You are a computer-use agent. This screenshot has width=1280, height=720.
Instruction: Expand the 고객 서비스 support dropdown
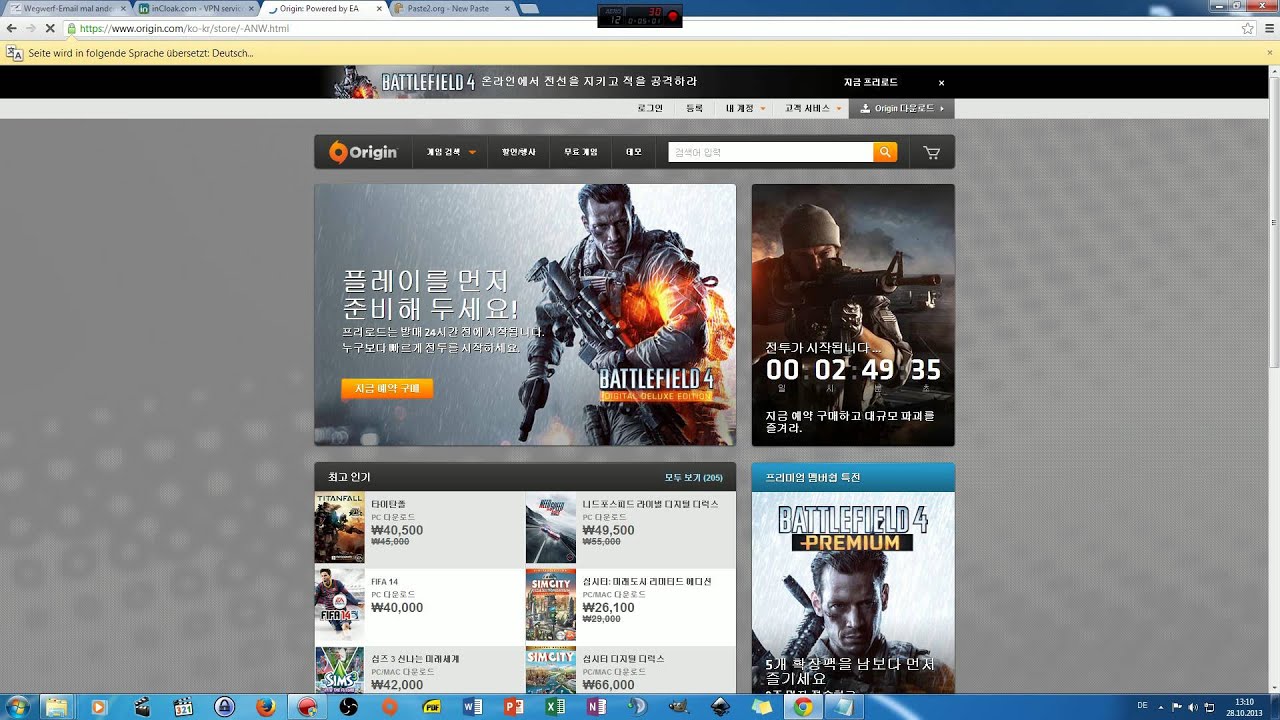coord(813,108)
